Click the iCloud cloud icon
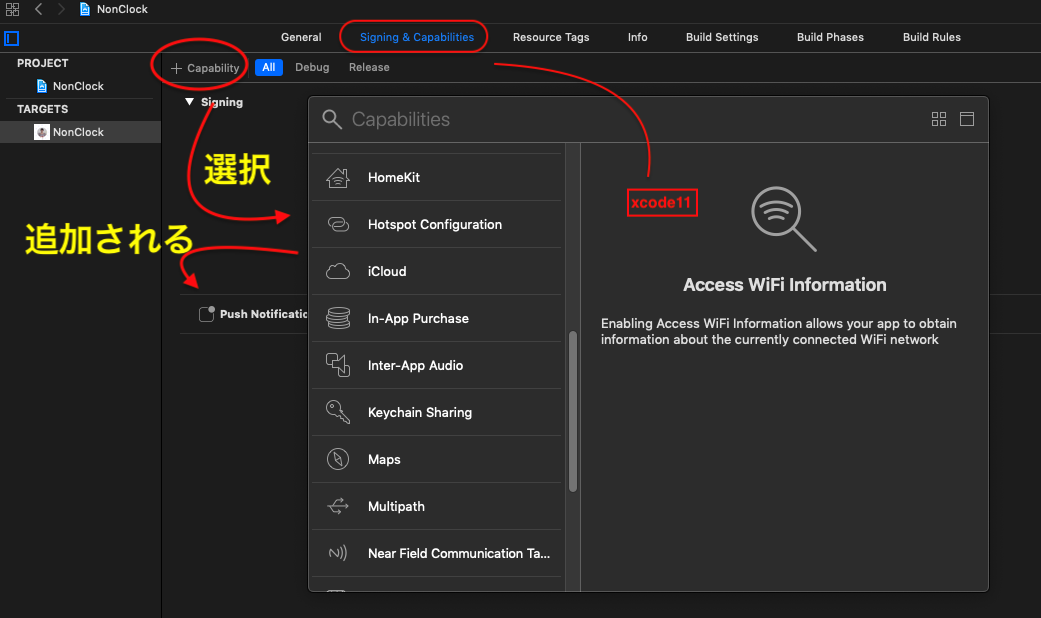Image resolution: width=1041 pixels, height=618 pixels. point(338,271)
